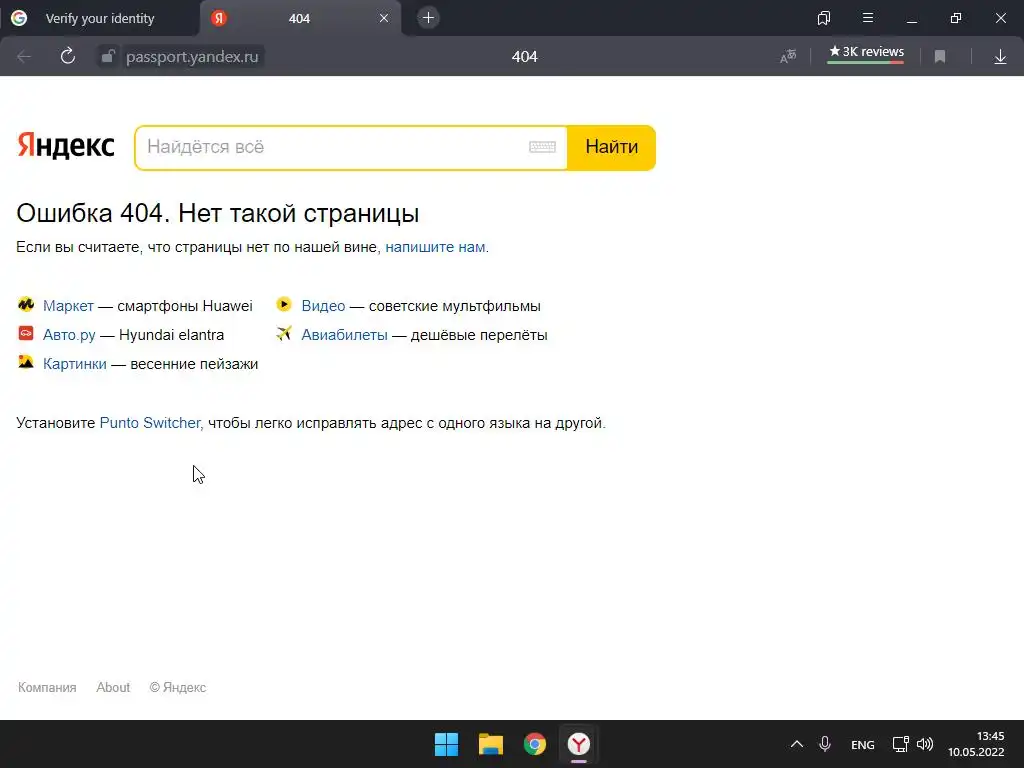Open the network status tray icon

pyautogui.click(x=901, y=744)
